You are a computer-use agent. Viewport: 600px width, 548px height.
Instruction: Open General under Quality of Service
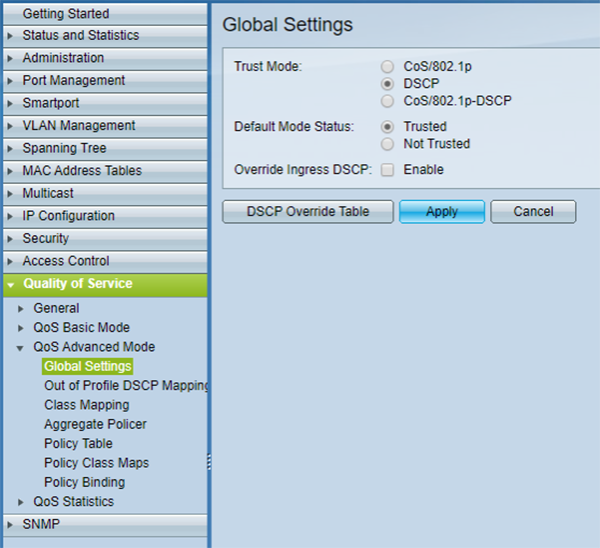click(56, 308)
